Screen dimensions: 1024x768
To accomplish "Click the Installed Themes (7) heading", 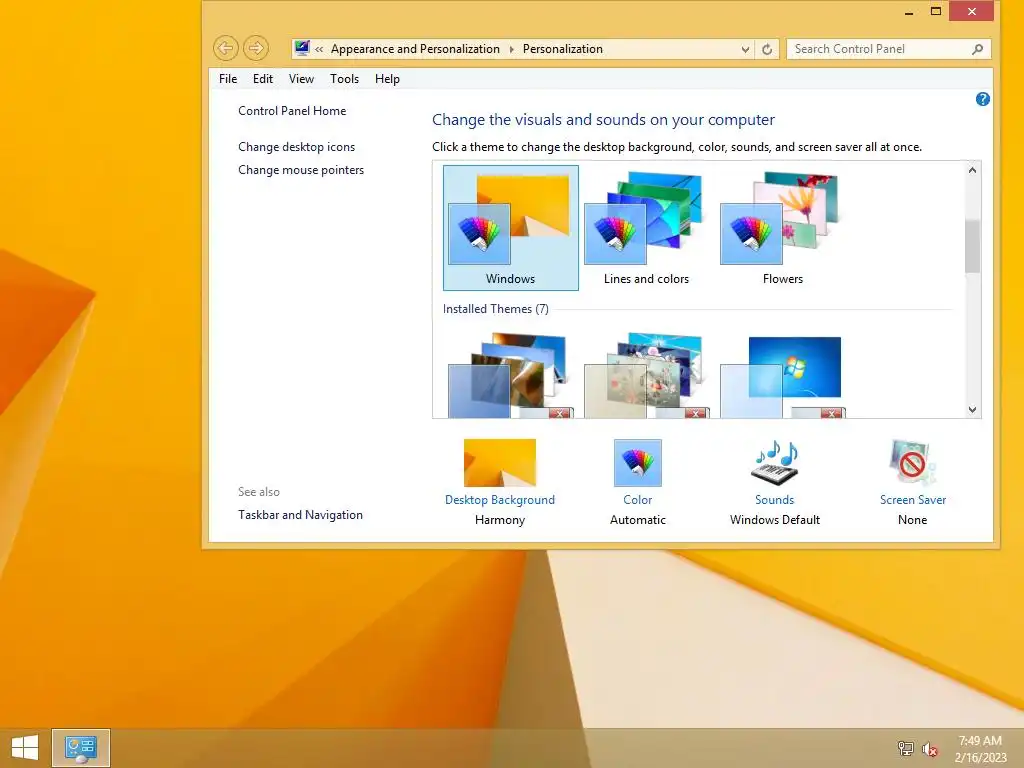I will coord(496,309).
